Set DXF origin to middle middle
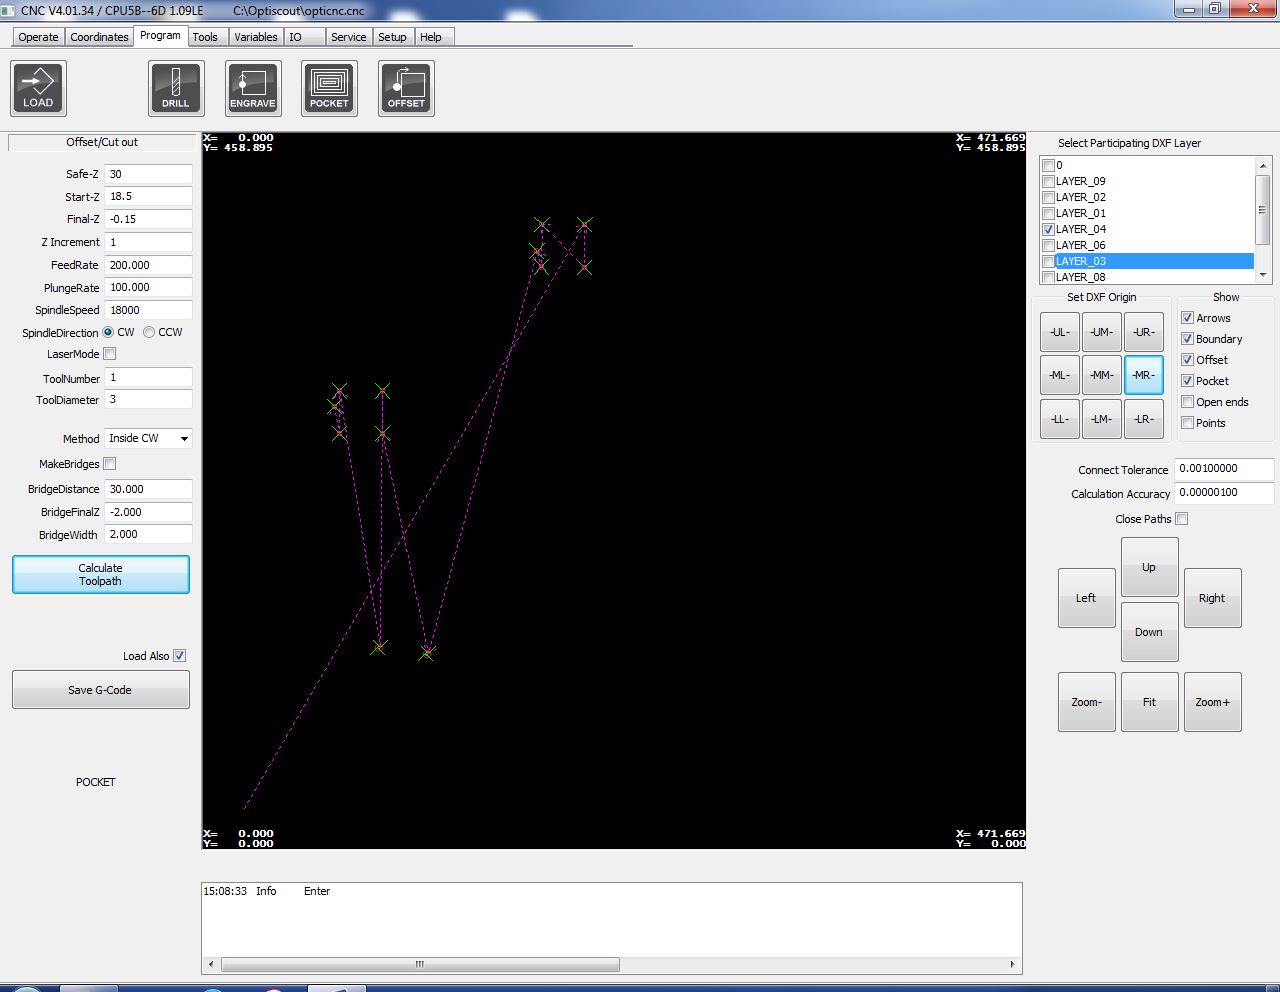This screenshot has height=992, width=1280. 1102,375
